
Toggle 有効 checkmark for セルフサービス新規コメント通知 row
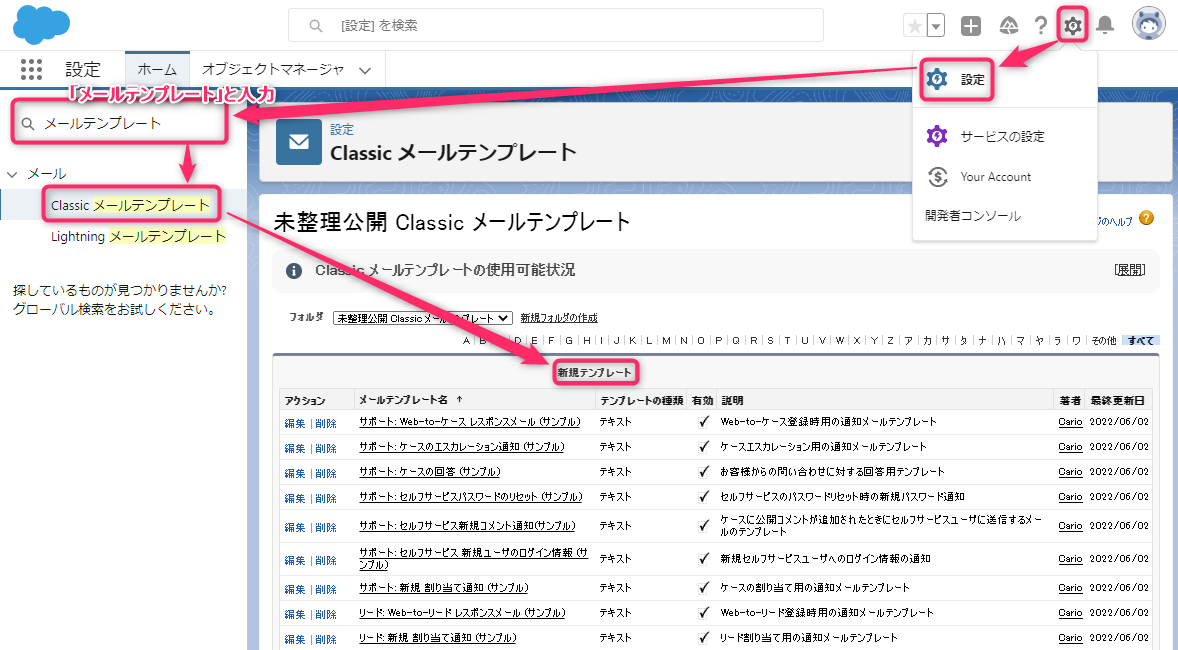pyautogui.click(x=703, y=526)
